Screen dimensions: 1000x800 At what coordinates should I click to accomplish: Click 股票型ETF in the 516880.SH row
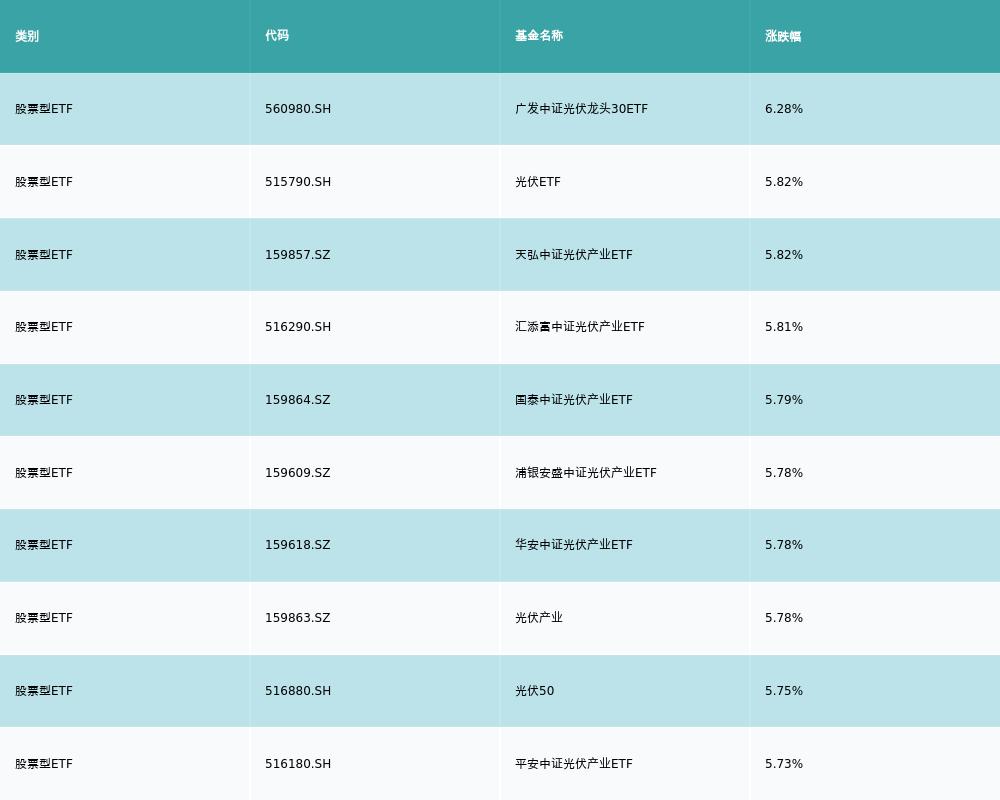[x=44, y=691]
